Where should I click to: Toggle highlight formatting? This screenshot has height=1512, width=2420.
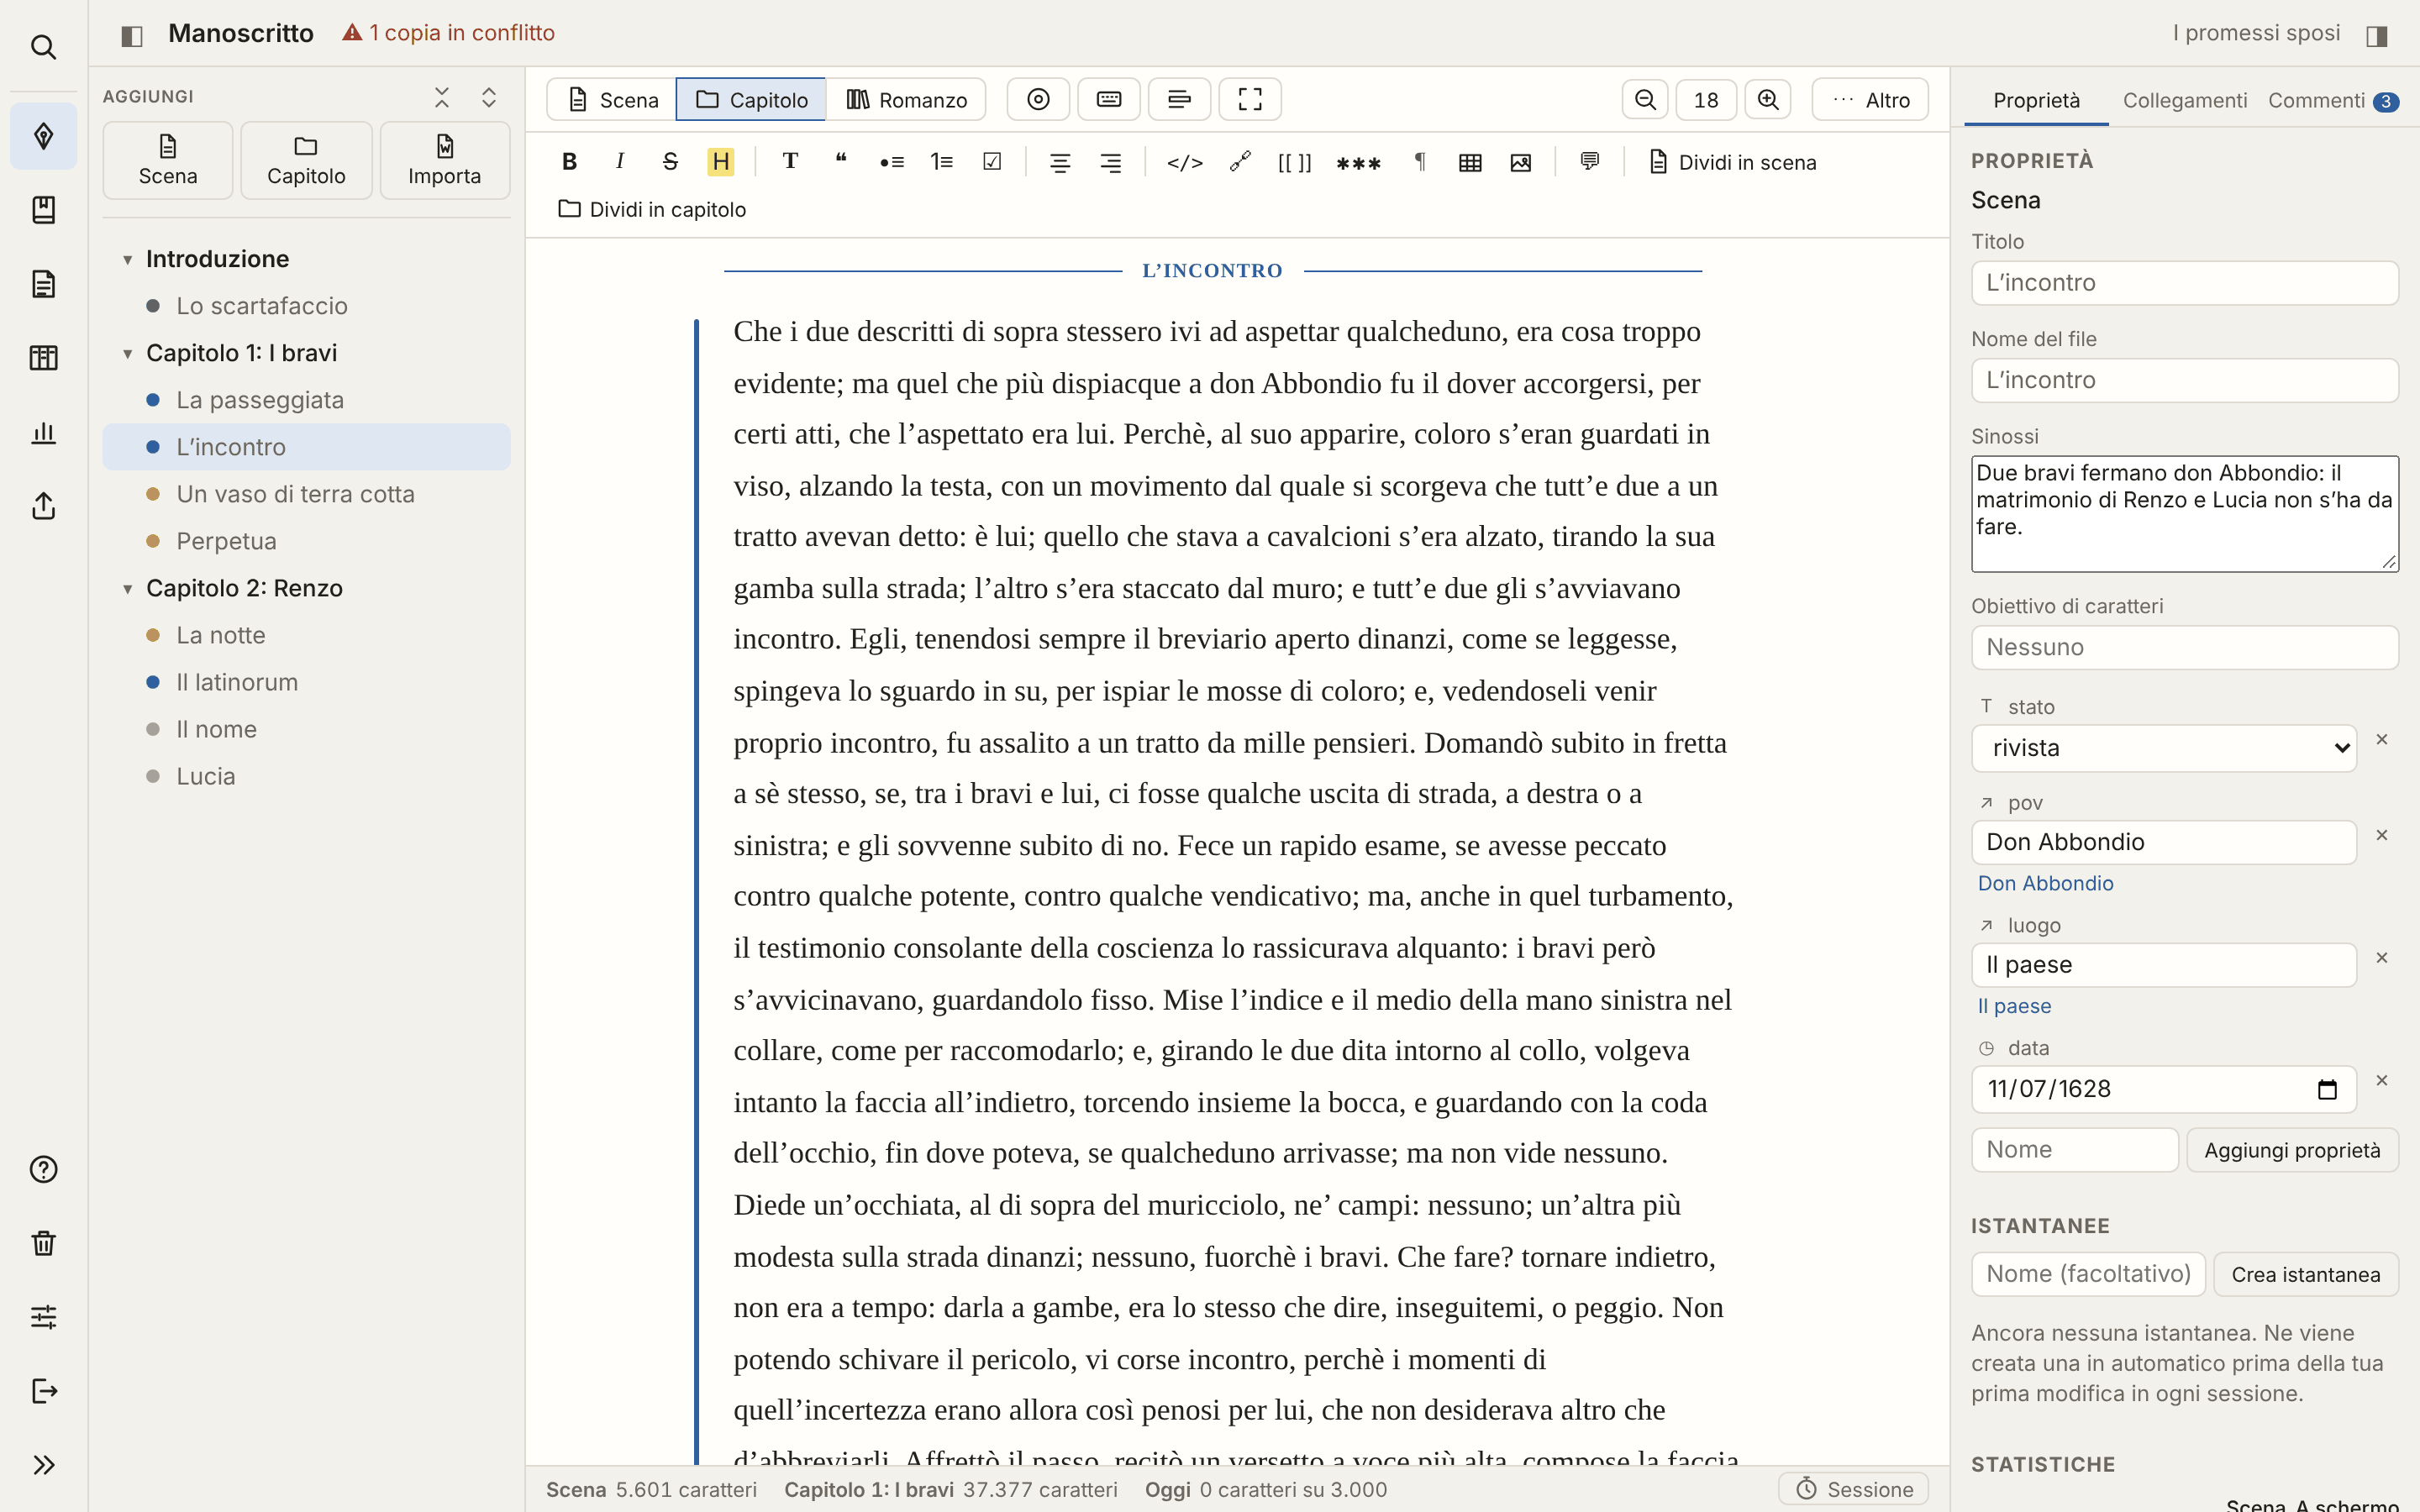pyautogui.click(x=720, y=162)
